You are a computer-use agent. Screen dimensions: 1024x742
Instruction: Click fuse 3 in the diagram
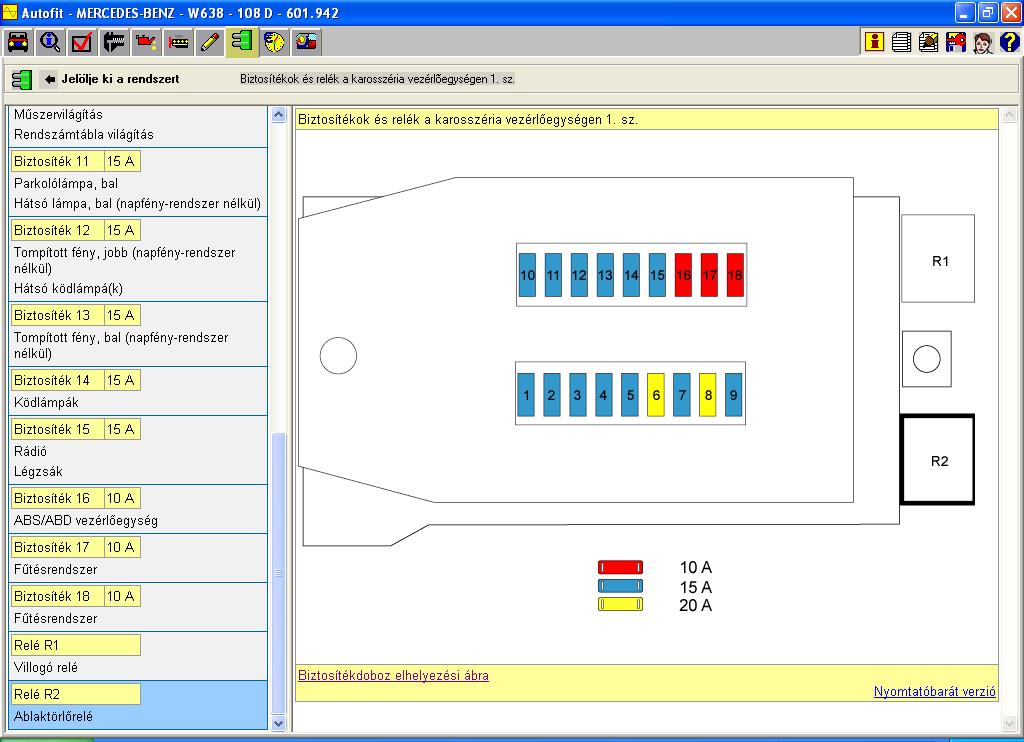(x=577, y=395)
